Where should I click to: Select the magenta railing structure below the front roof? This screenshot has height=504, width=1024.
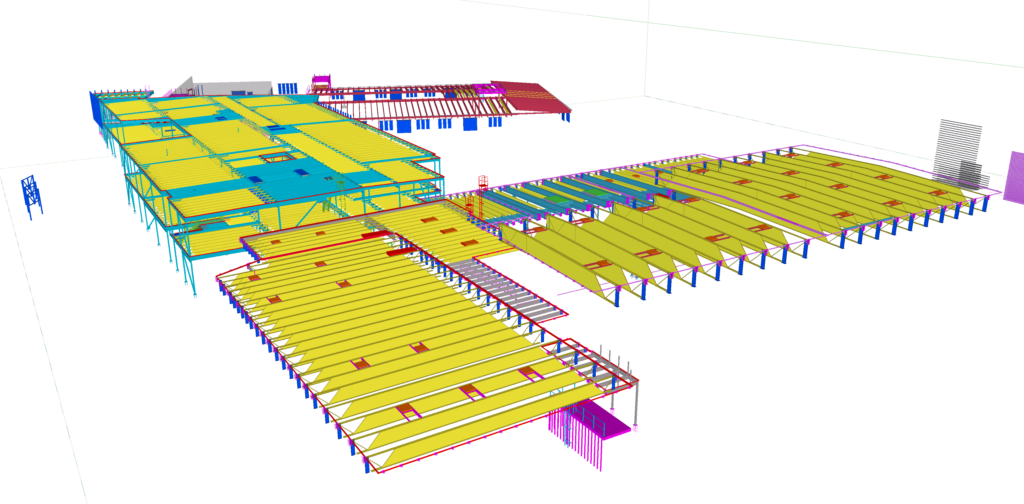tap(588, 434)
